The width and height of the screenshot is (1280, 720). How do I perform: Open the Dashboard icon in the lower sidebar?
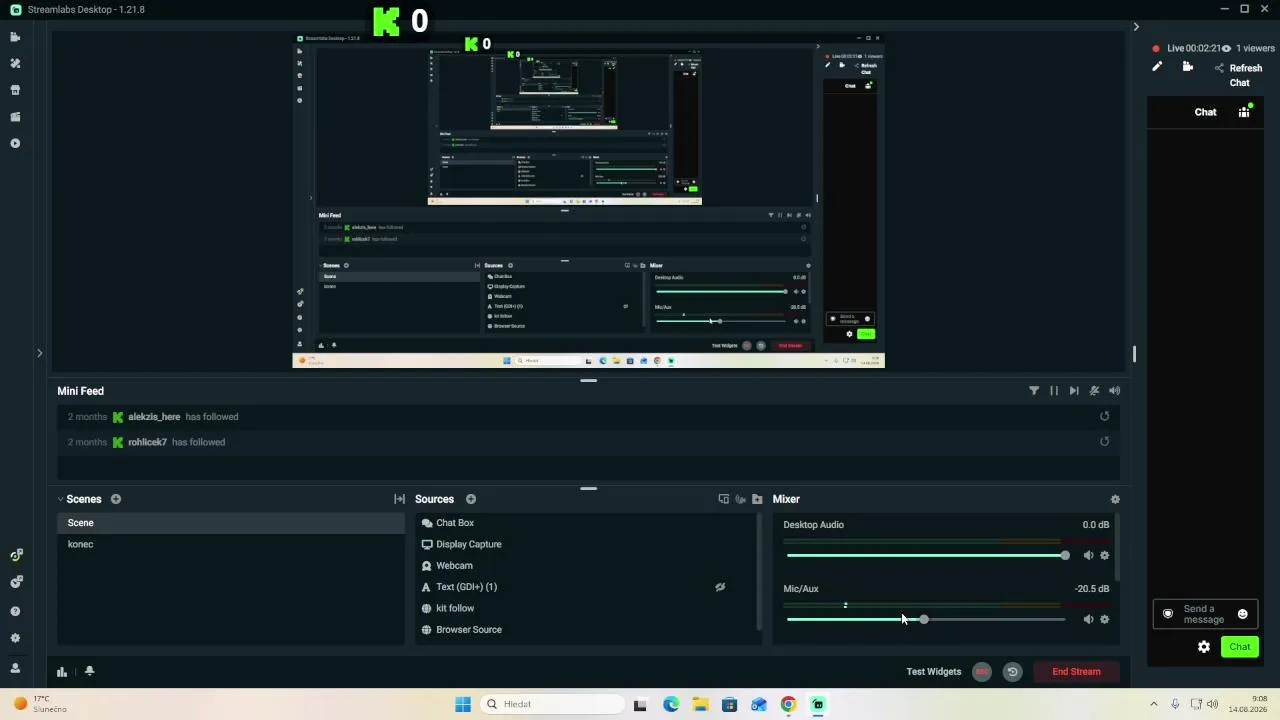click(15, 555)
